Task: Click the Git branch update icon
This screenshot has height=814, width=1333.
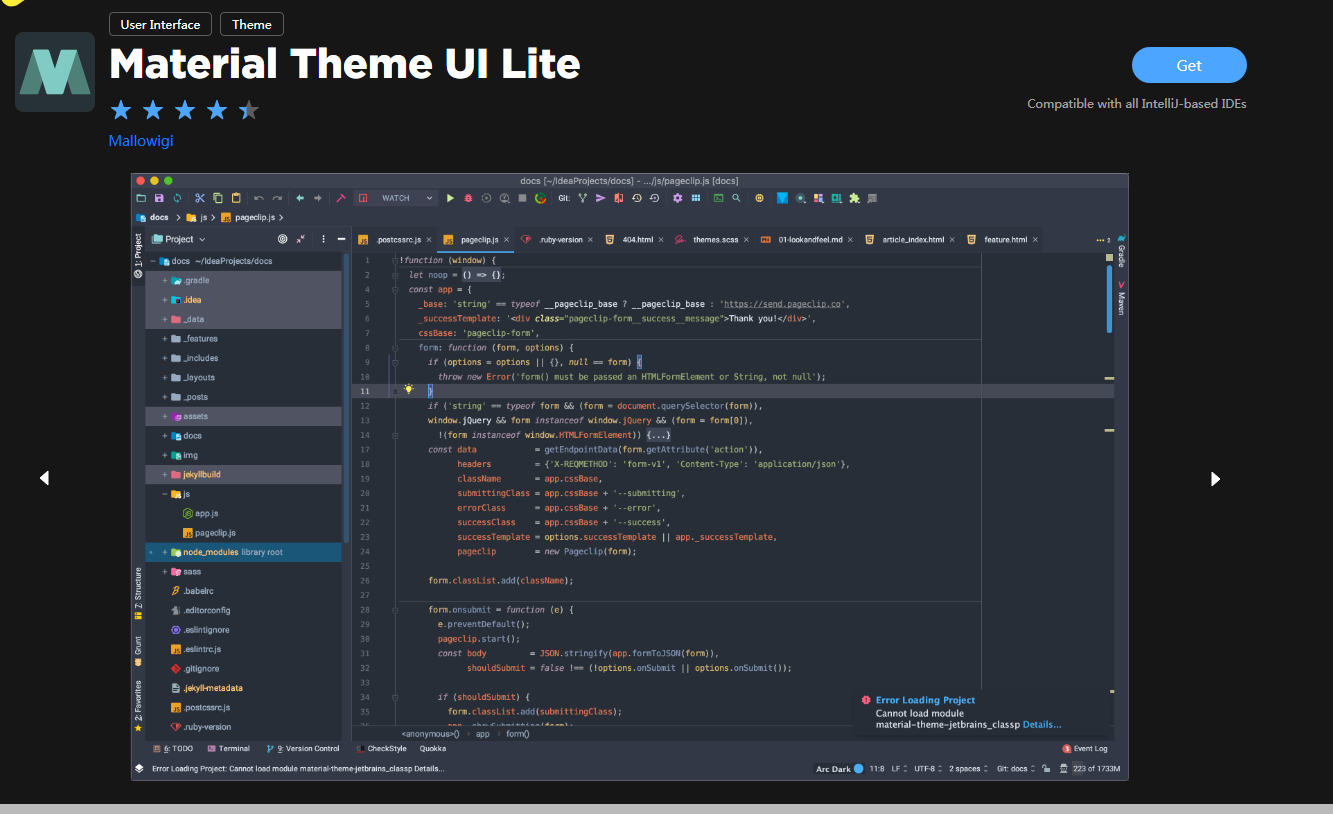Action: coord(582,198)
